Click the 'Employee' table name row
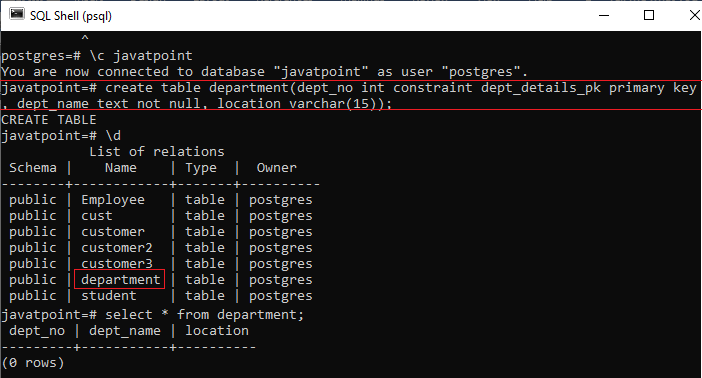 (x=113, y=200)
